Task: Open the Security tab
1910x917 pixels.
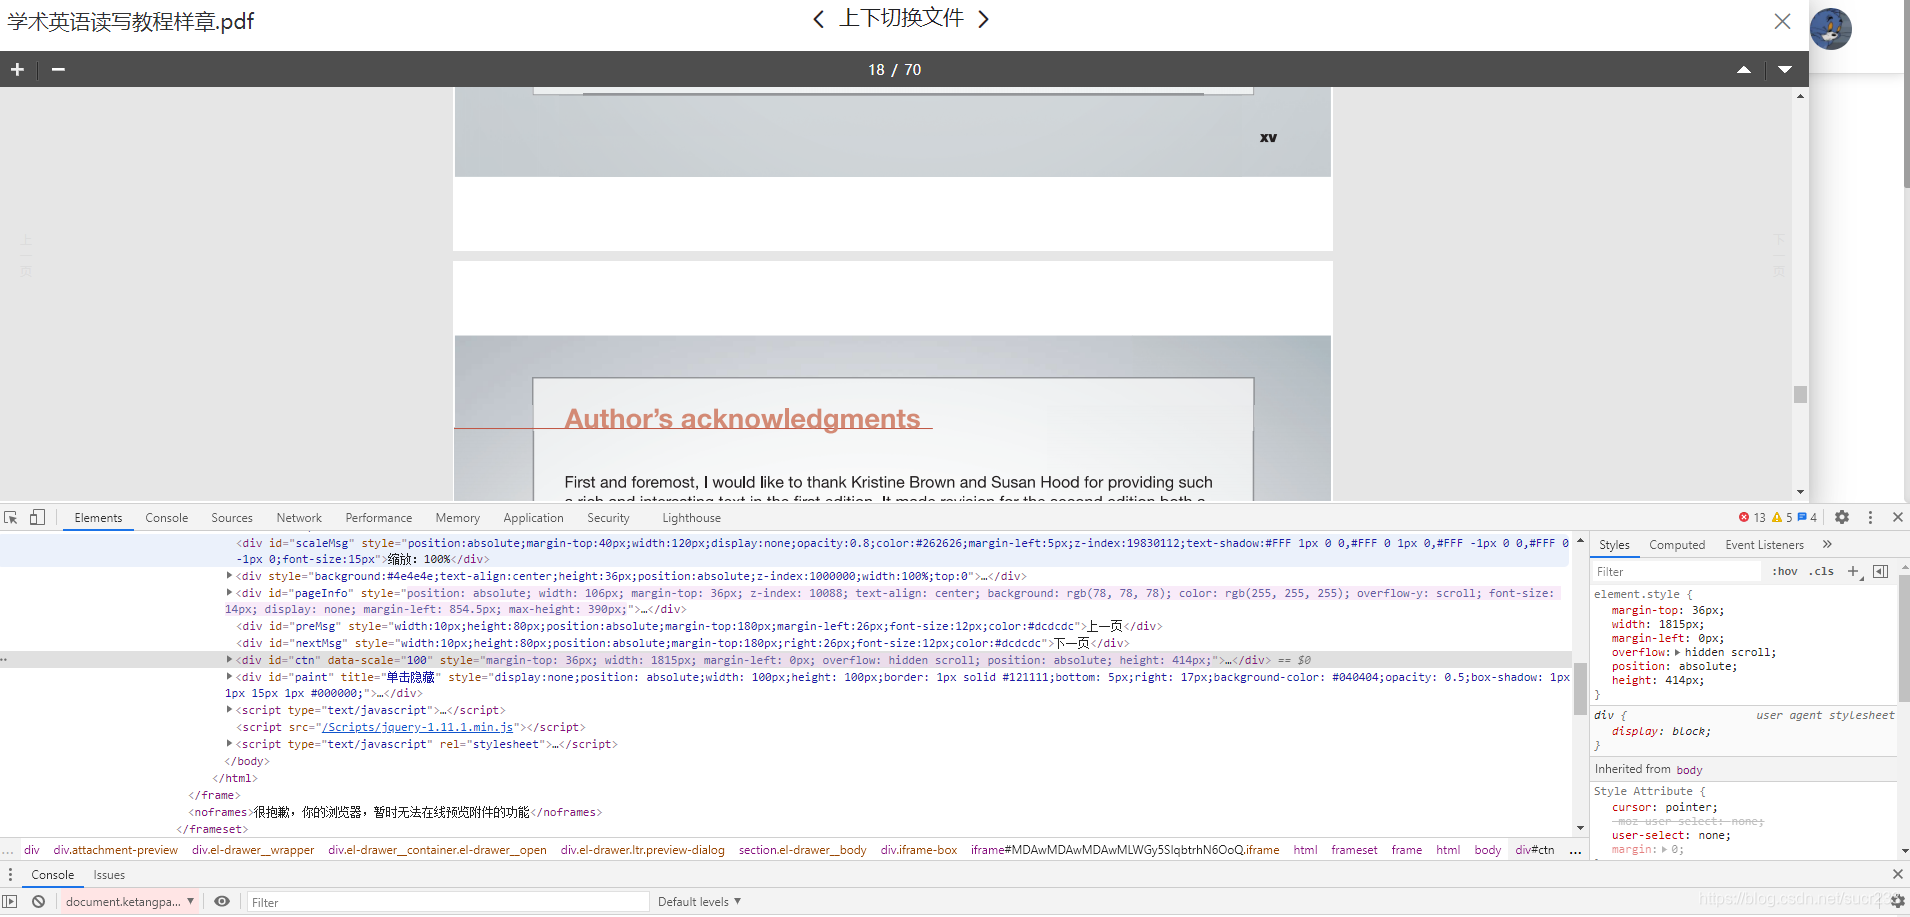Action: 608,517
